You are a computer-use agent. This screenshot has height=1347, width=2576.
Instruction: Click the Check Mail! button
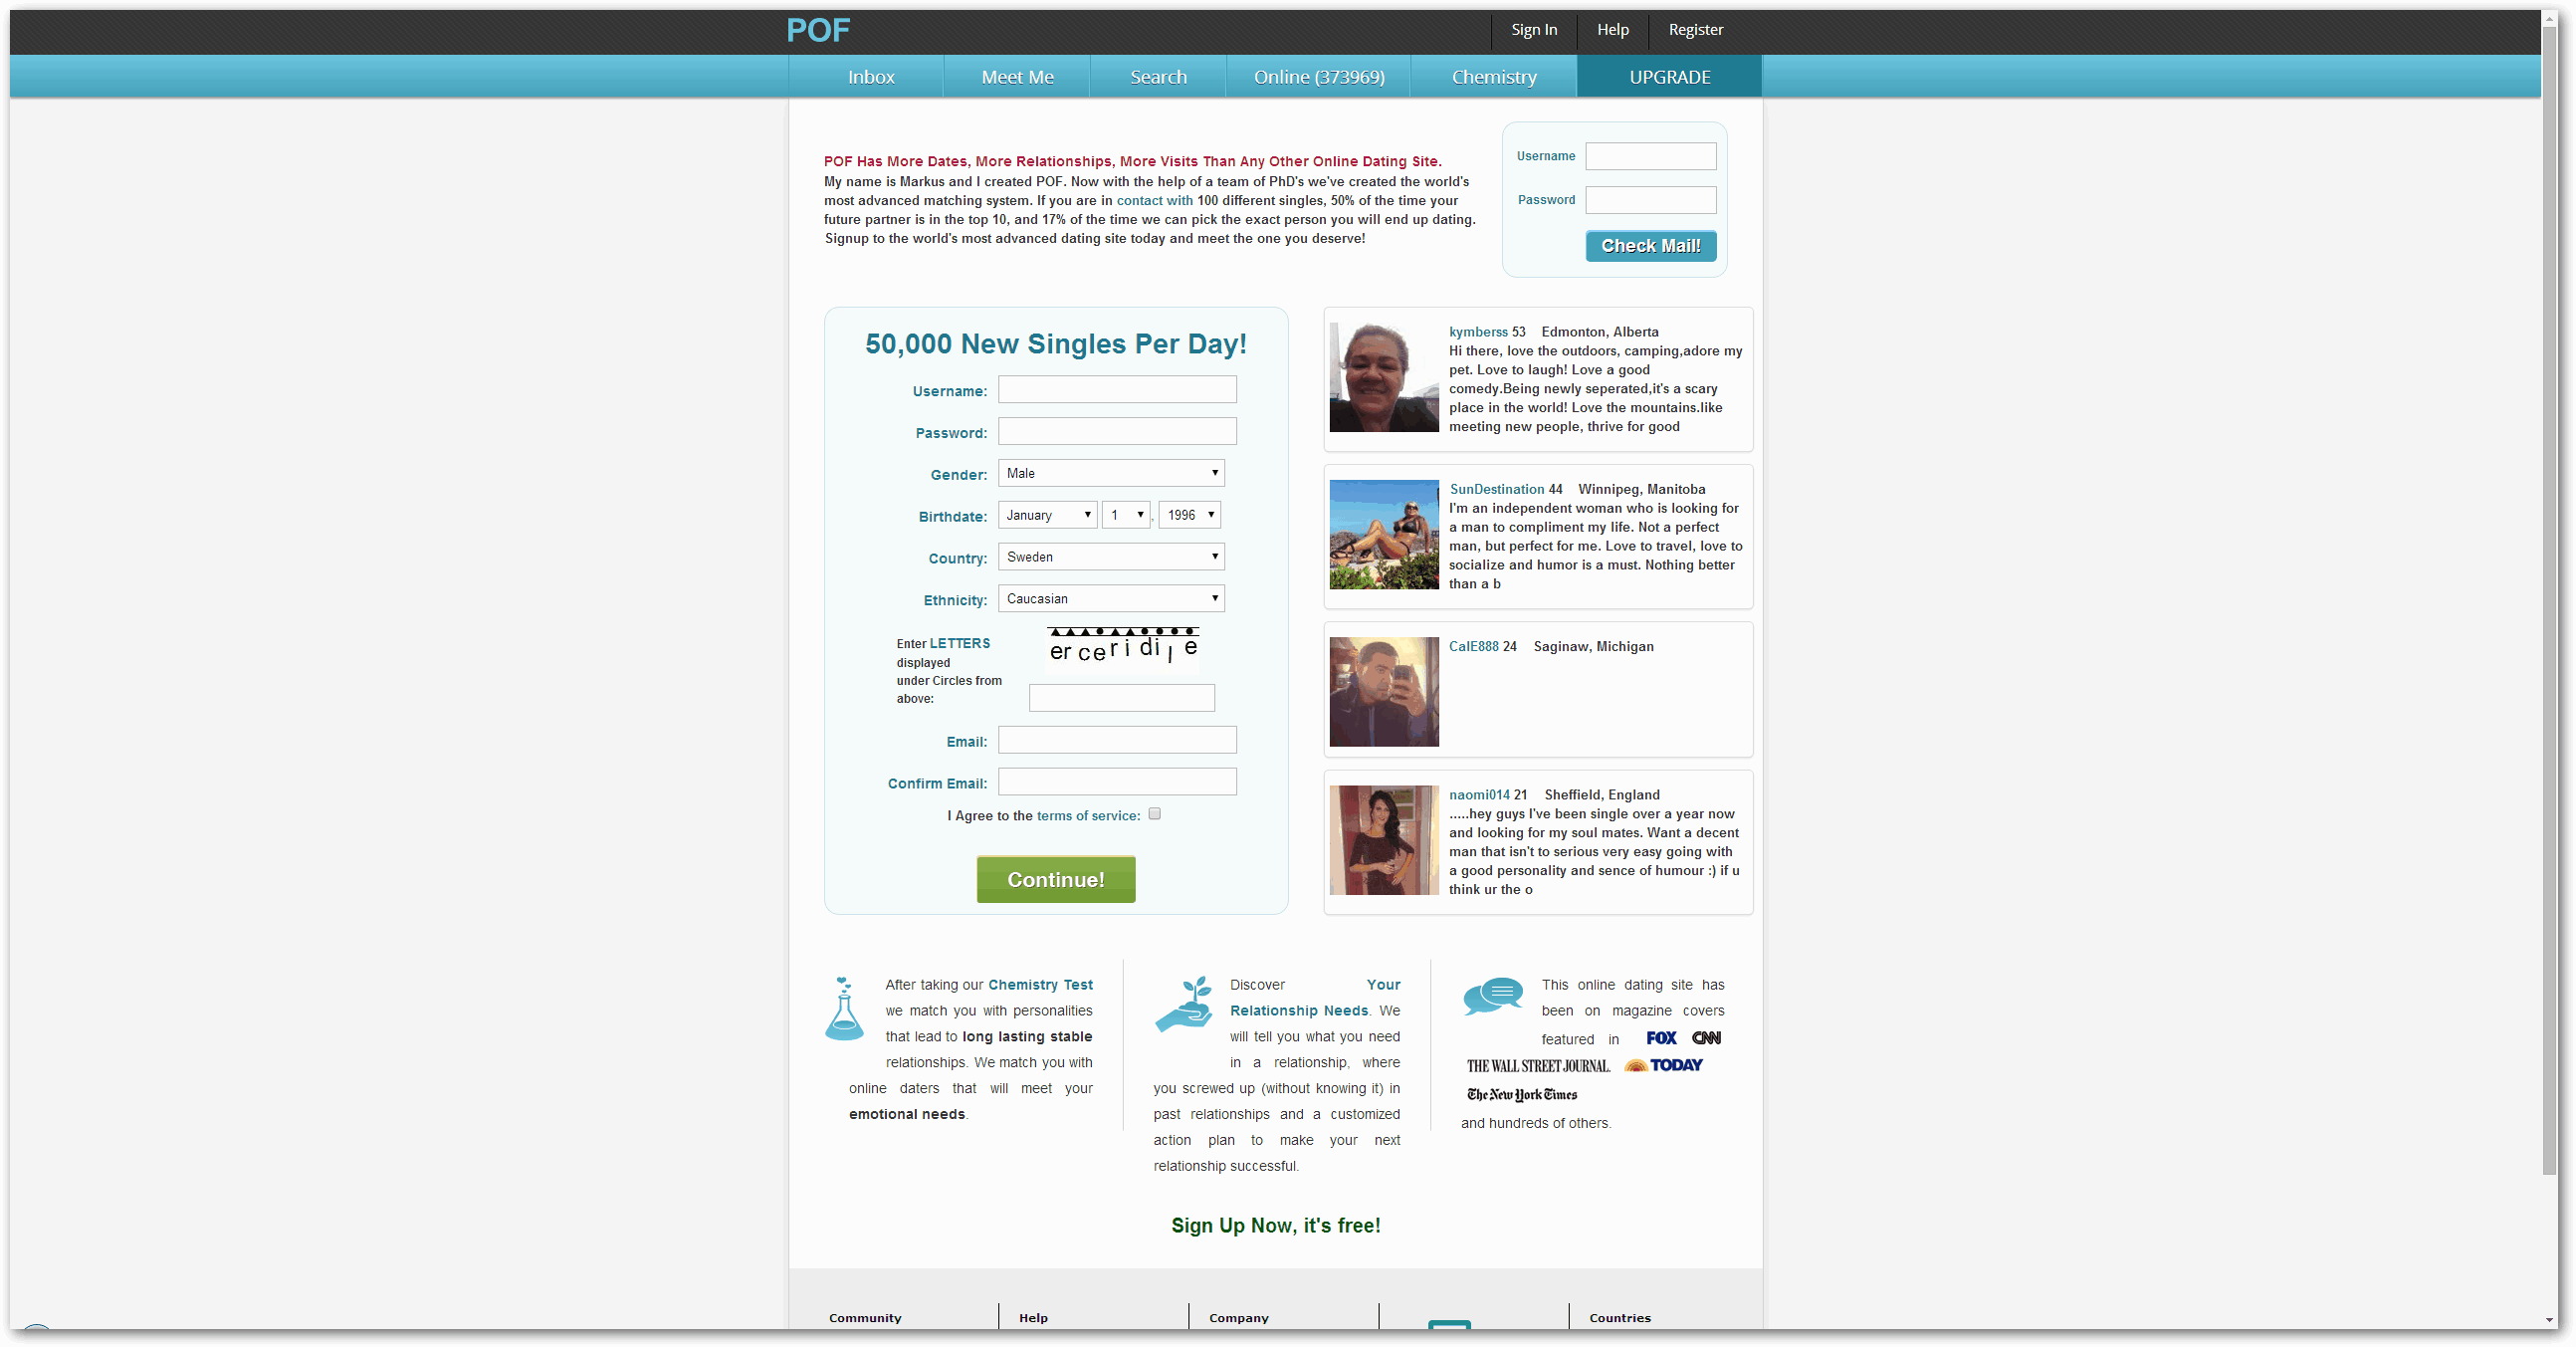(x=1650, y=246)
